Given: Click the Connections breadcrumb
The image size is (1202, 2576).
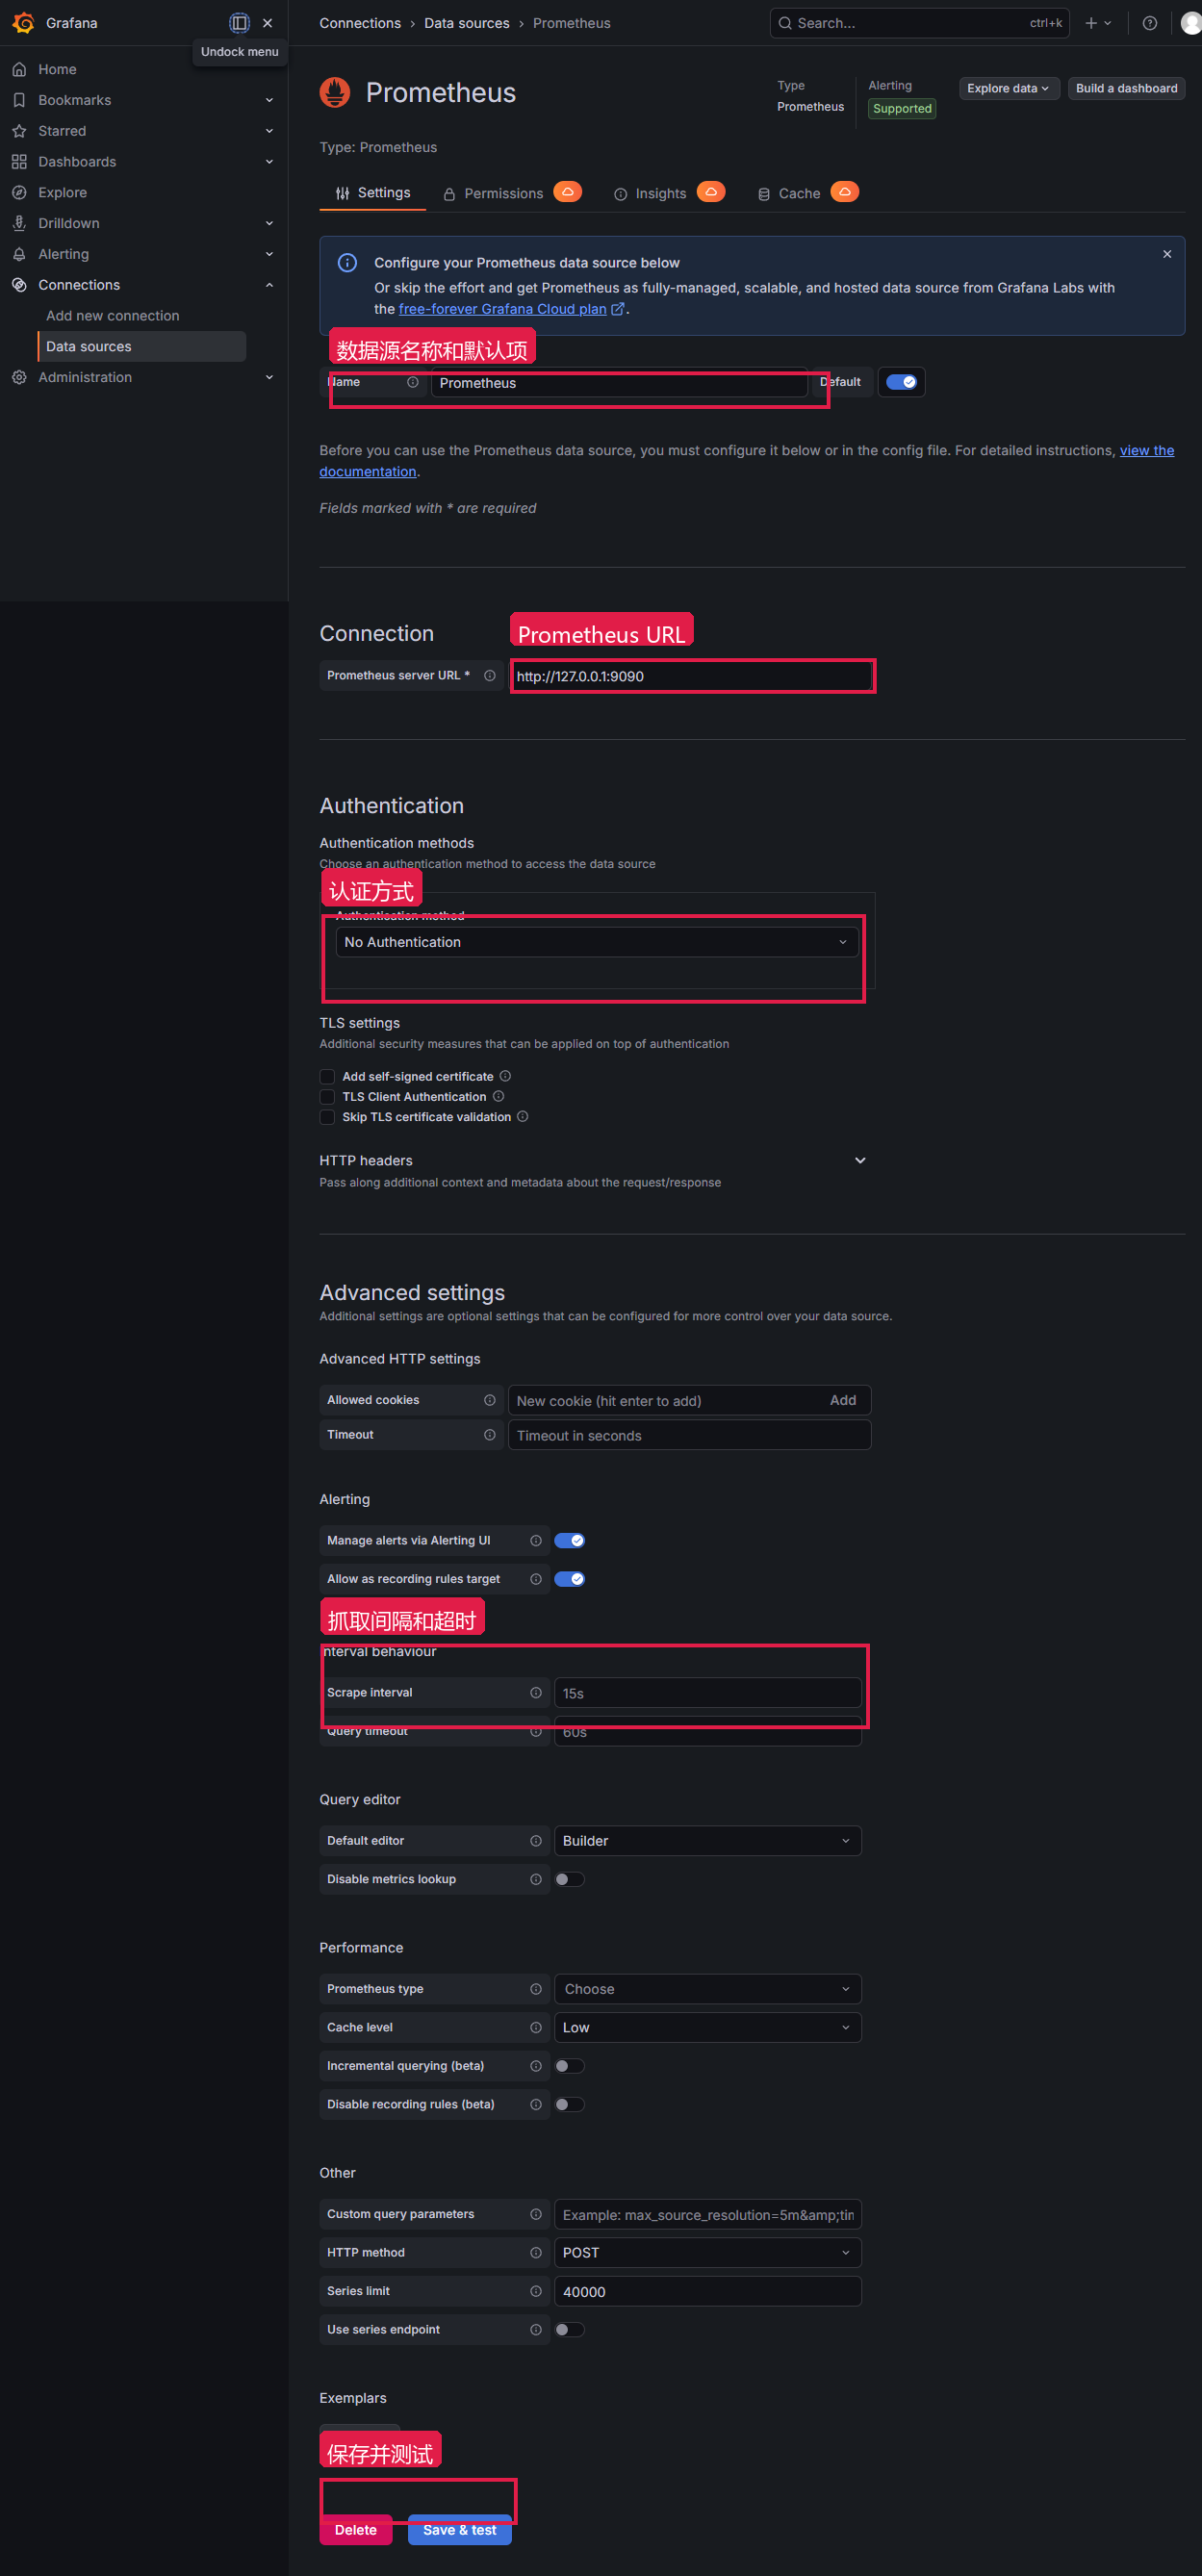Looking at the screenshot, I should (x=360, y=23).
